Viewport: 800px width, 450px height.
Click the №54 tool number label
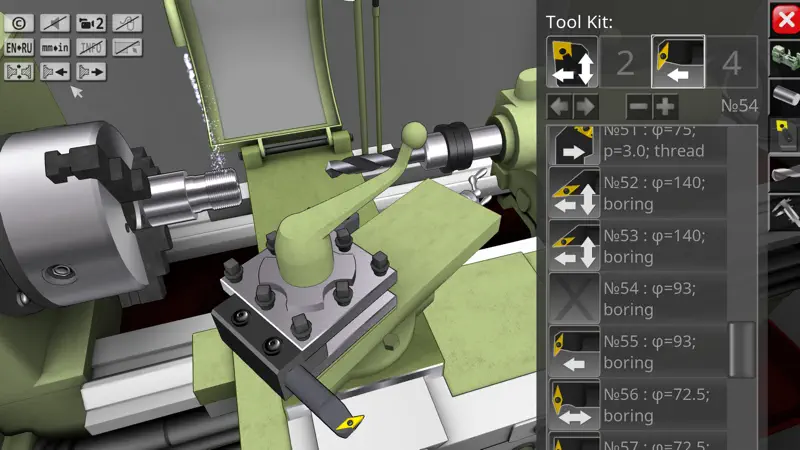(x=739, y=106)
